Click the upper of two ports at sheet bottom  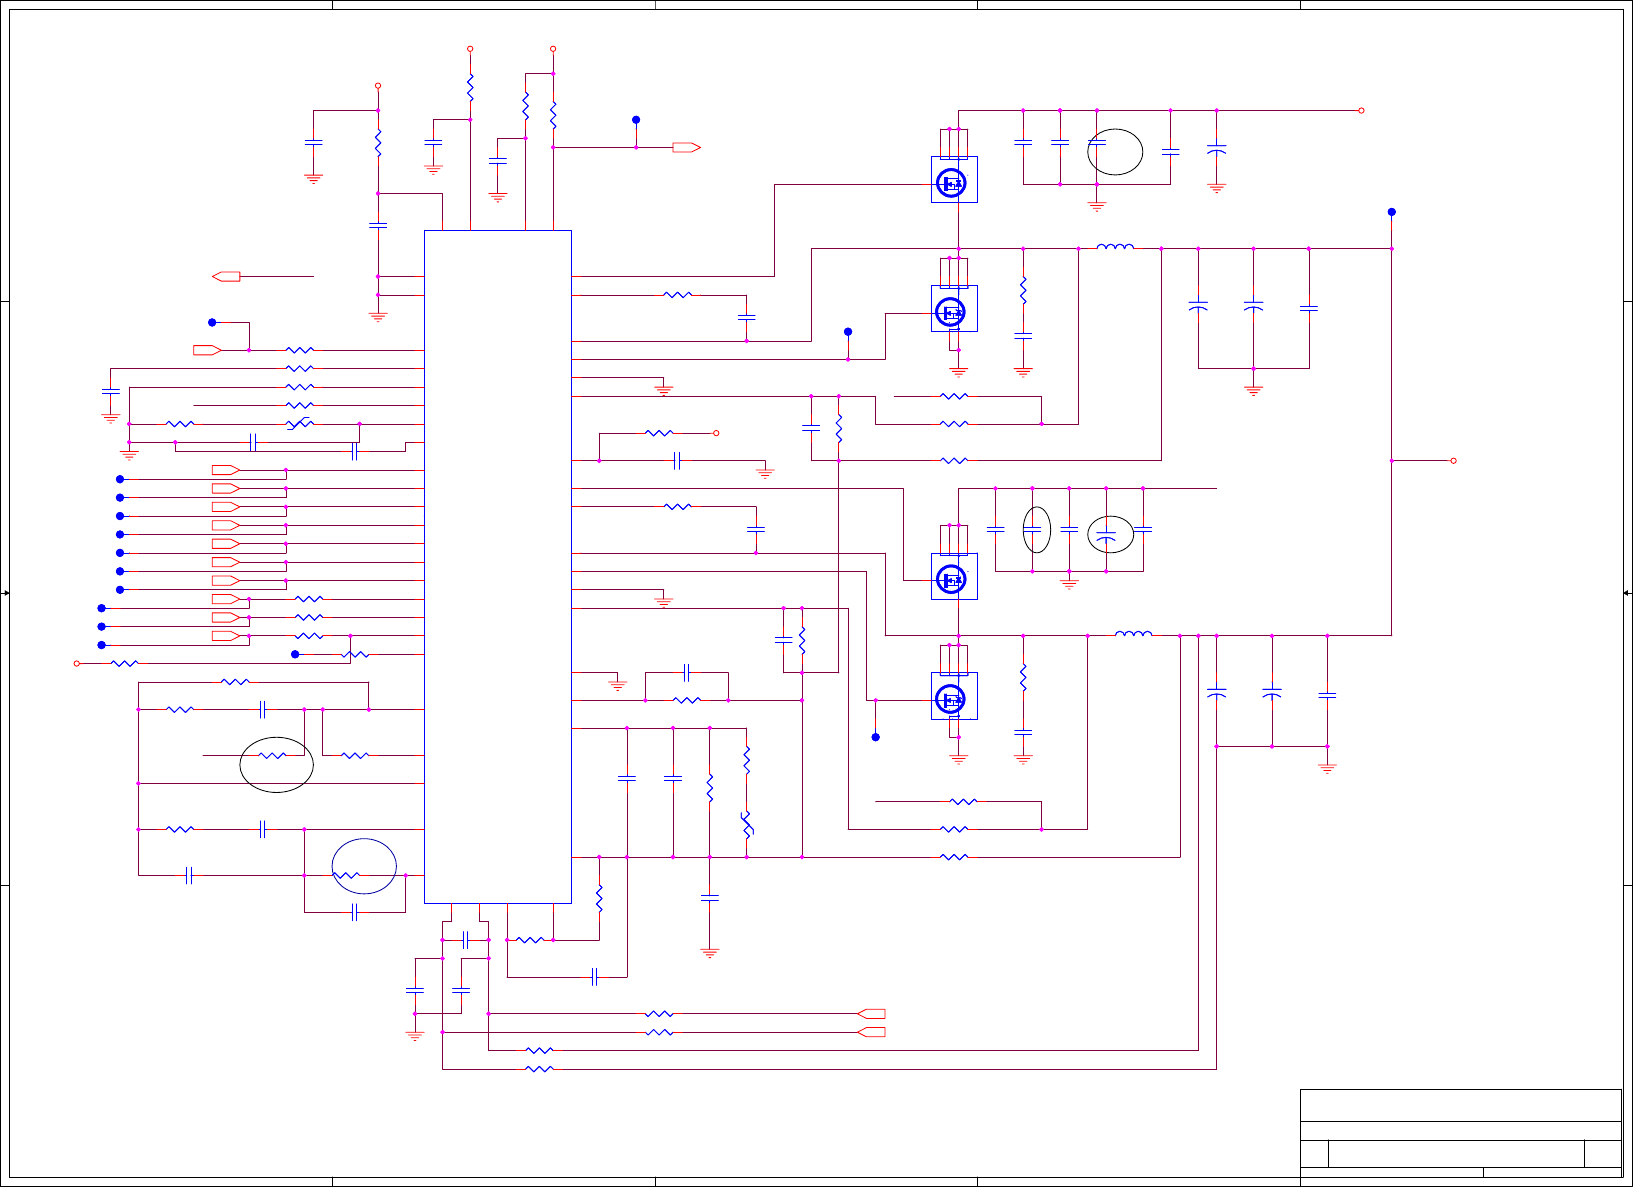click(871, 1014)
